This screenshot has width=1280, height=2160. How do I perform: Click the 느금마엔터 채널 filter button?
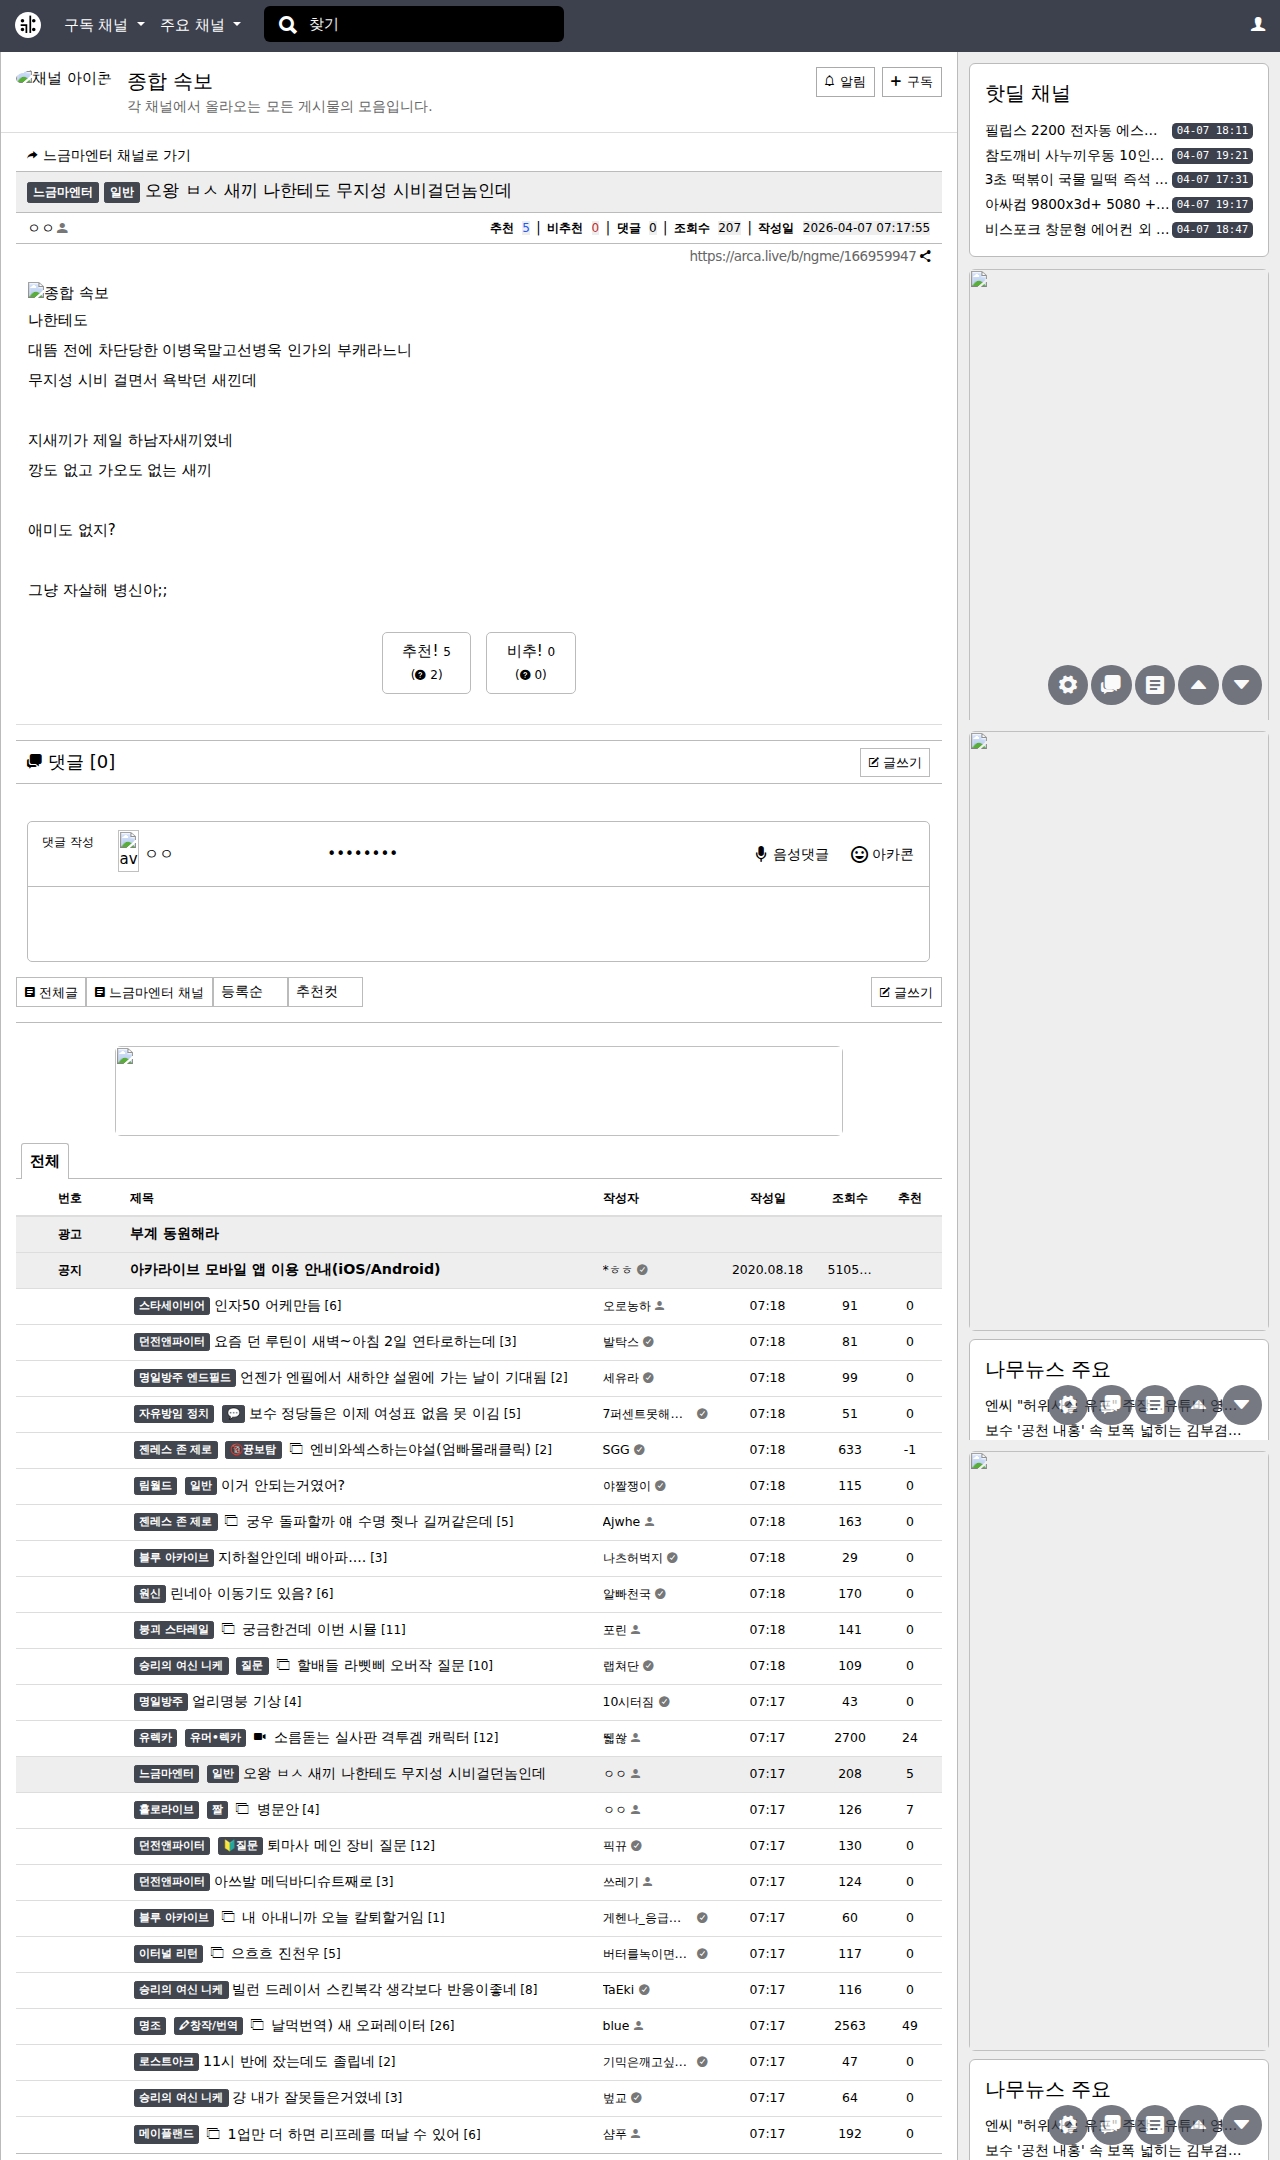coord(149,992)
